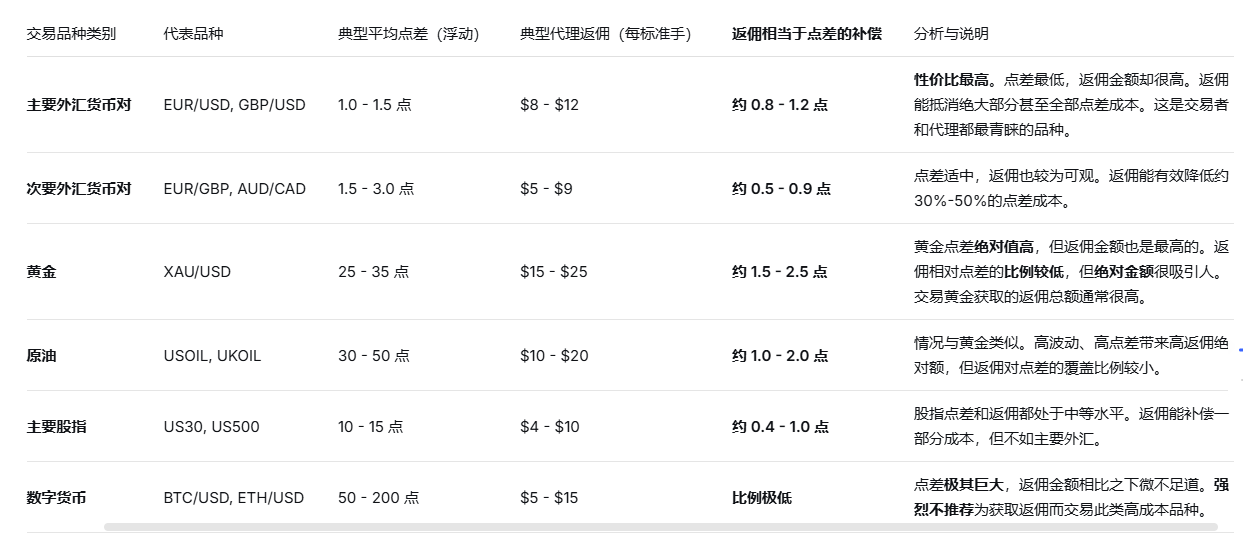This screenshot has width=1243, height=535.
Task: Click the 原油 row label
Action: coord(41,355)
